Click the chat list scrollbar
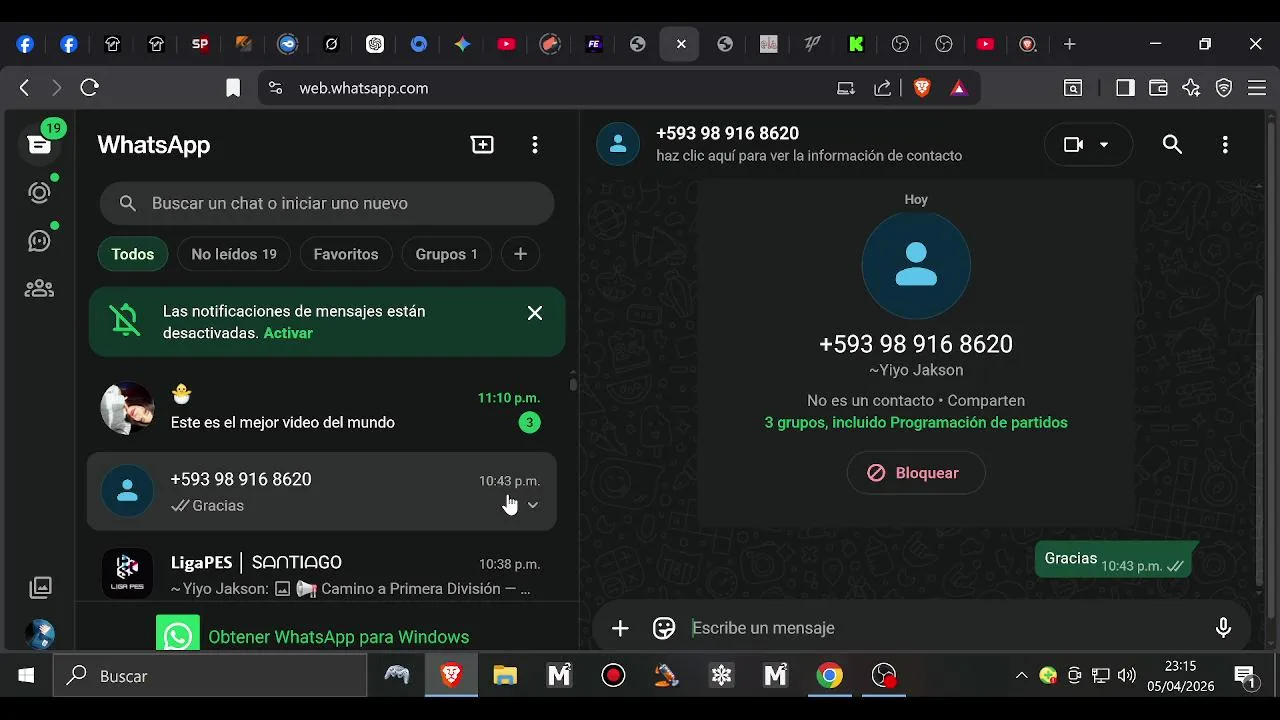The height and width of the screenshot is (720, 1280). [573, 383]
